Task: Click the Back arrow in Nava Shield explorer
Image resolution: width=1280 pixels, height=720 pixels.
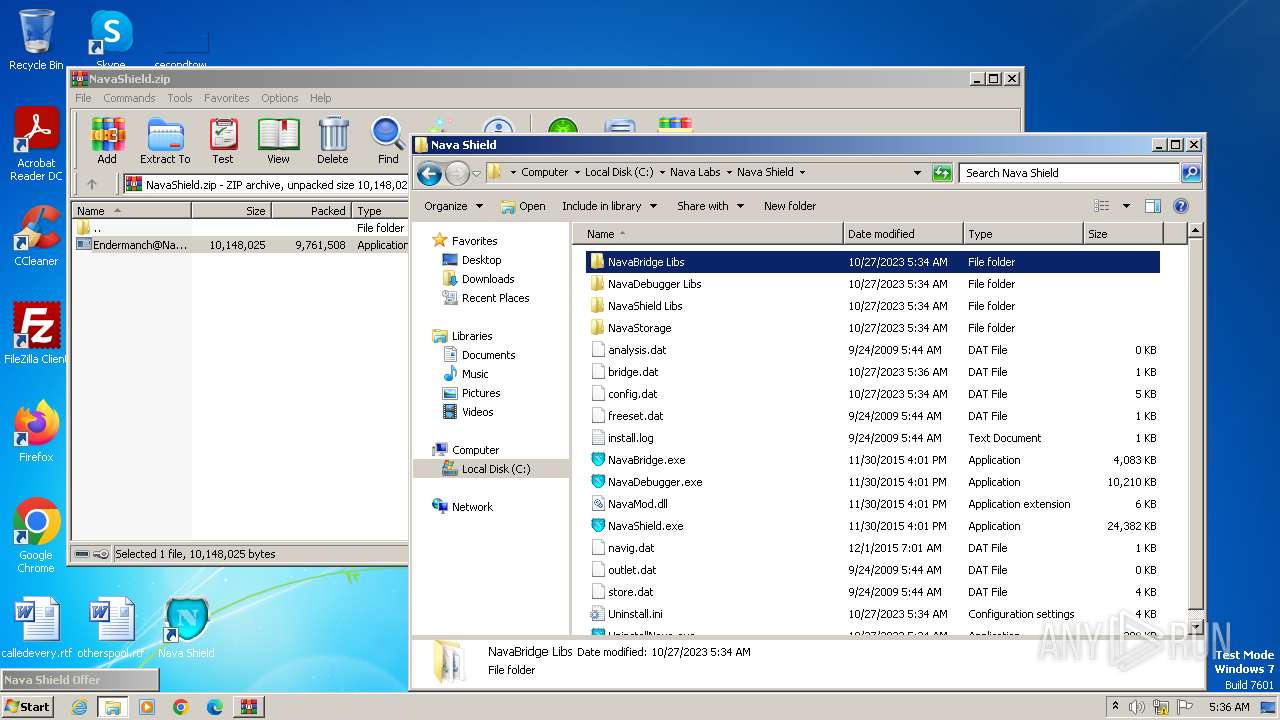Action: [x=430, y=173]
